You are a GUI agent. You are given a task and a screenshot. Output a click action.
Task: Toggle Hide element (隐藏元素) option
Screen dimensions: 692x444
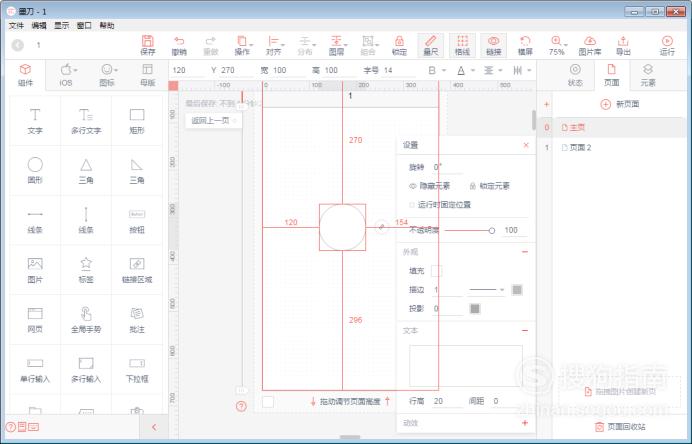click(x=429, y=186)
